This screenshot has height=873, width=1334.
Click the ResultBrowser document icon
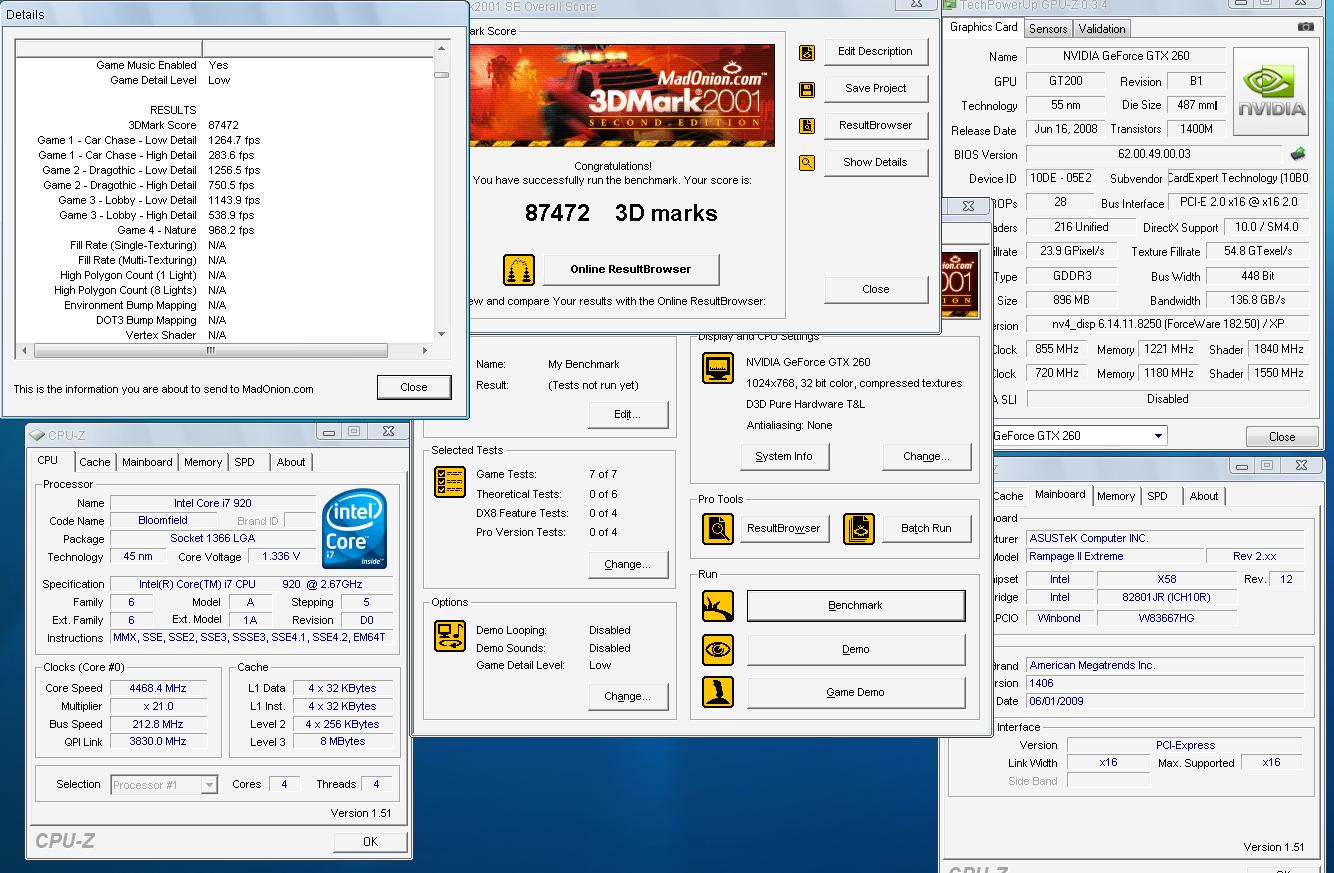point(807,126)
